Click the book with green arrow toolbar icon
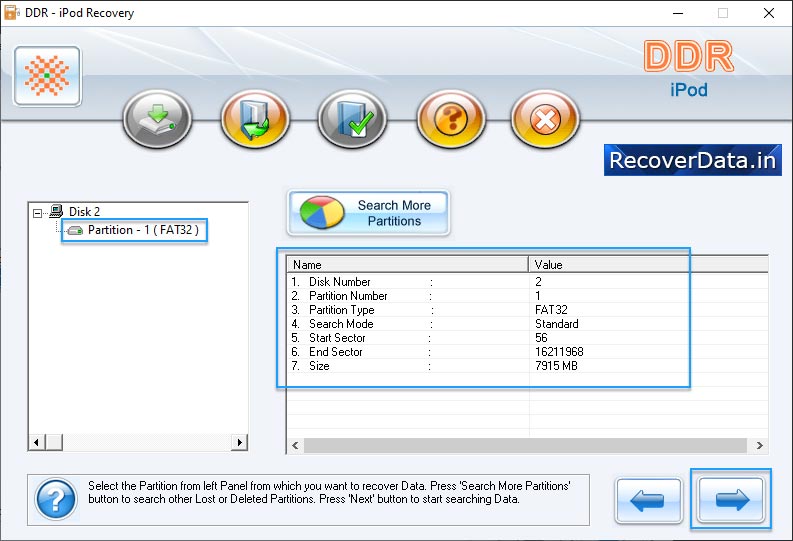 pyautogui.click(x=255, y=119)
